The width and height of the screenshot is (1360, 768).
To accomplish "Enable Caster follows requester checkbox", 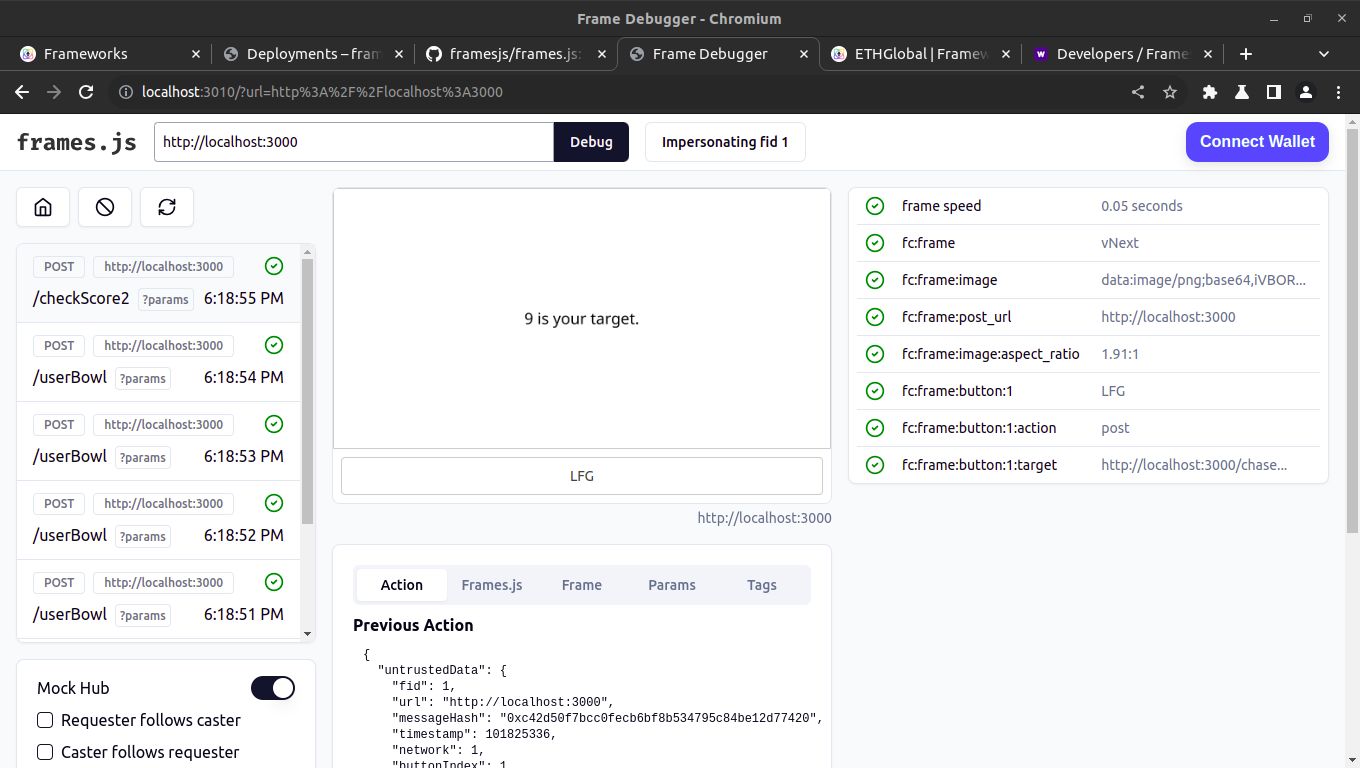I will (x=45, y=752).
